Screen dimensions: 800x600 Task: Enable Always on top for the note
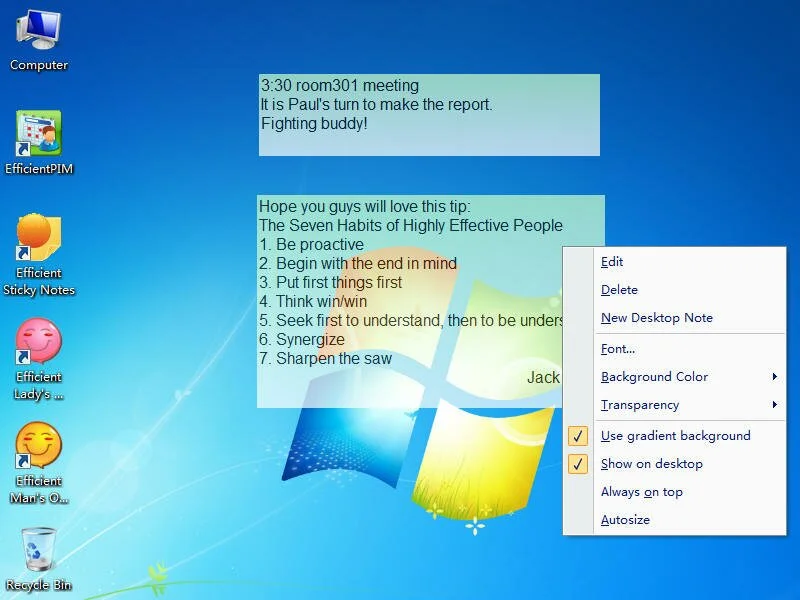click(641, 492)
